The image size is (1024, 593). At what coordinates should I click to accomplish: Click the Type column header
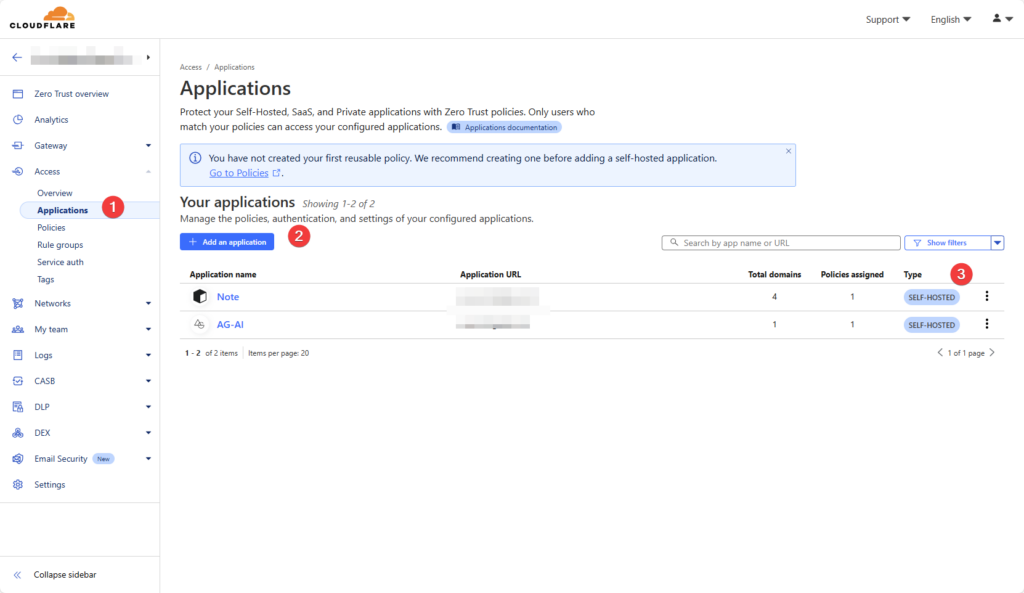click(912, 274)
